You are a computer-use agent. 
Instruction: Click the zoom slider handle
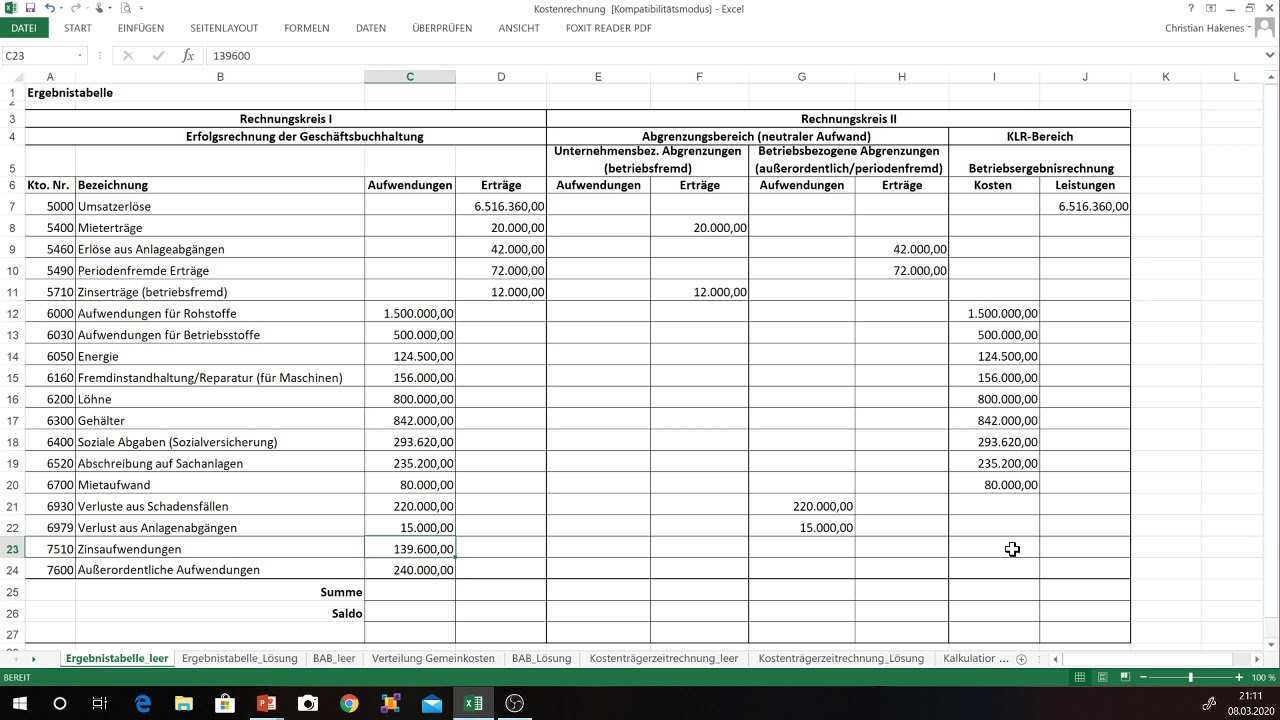pos(1190,678)
